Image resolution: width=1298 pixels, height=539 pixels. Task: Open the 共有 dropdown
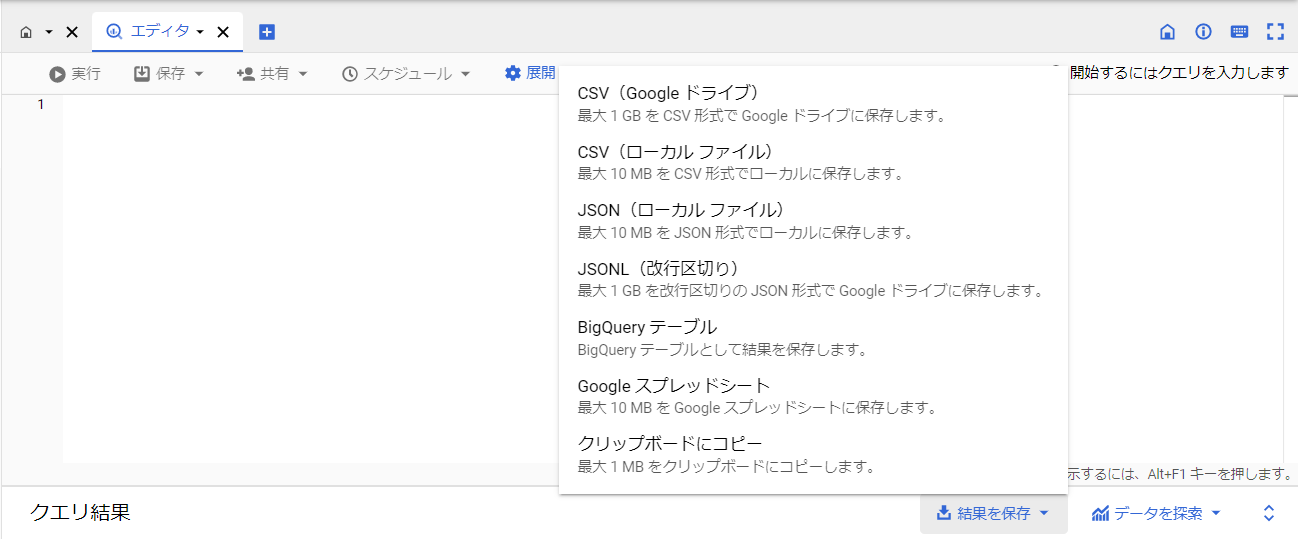(x=272, y=74)
